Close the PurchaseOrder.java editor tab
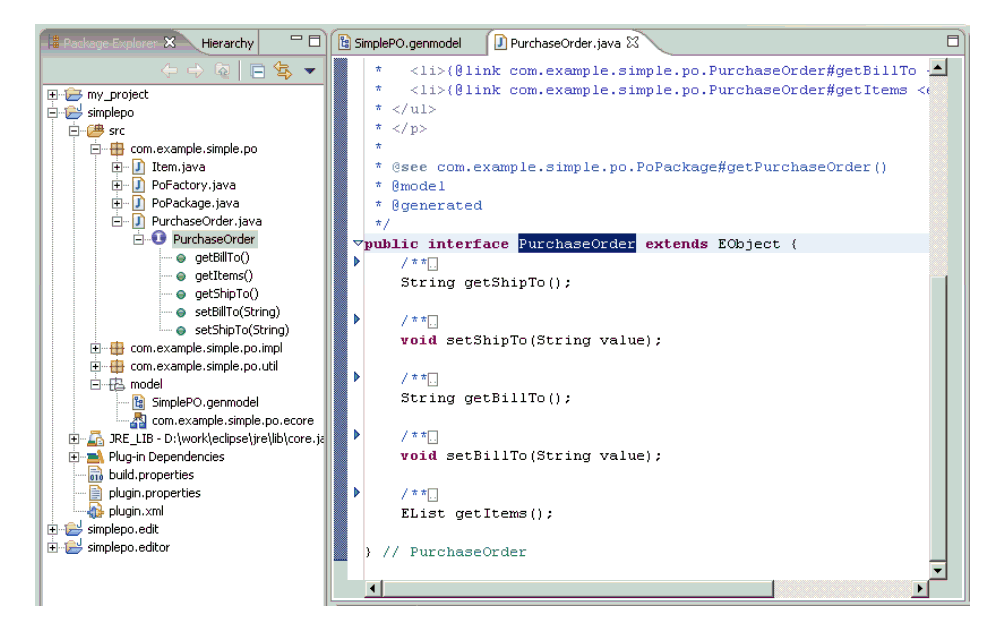Screen dimensions: 998x630 [632, 42]
